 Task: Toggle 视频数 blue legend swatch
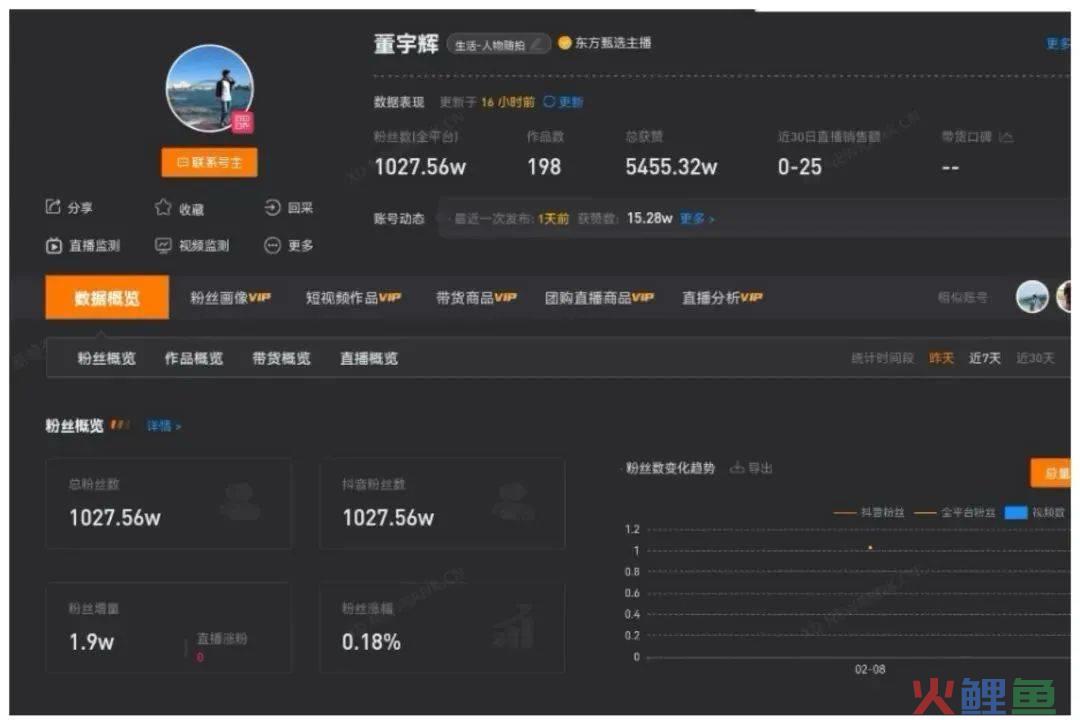1016,513
